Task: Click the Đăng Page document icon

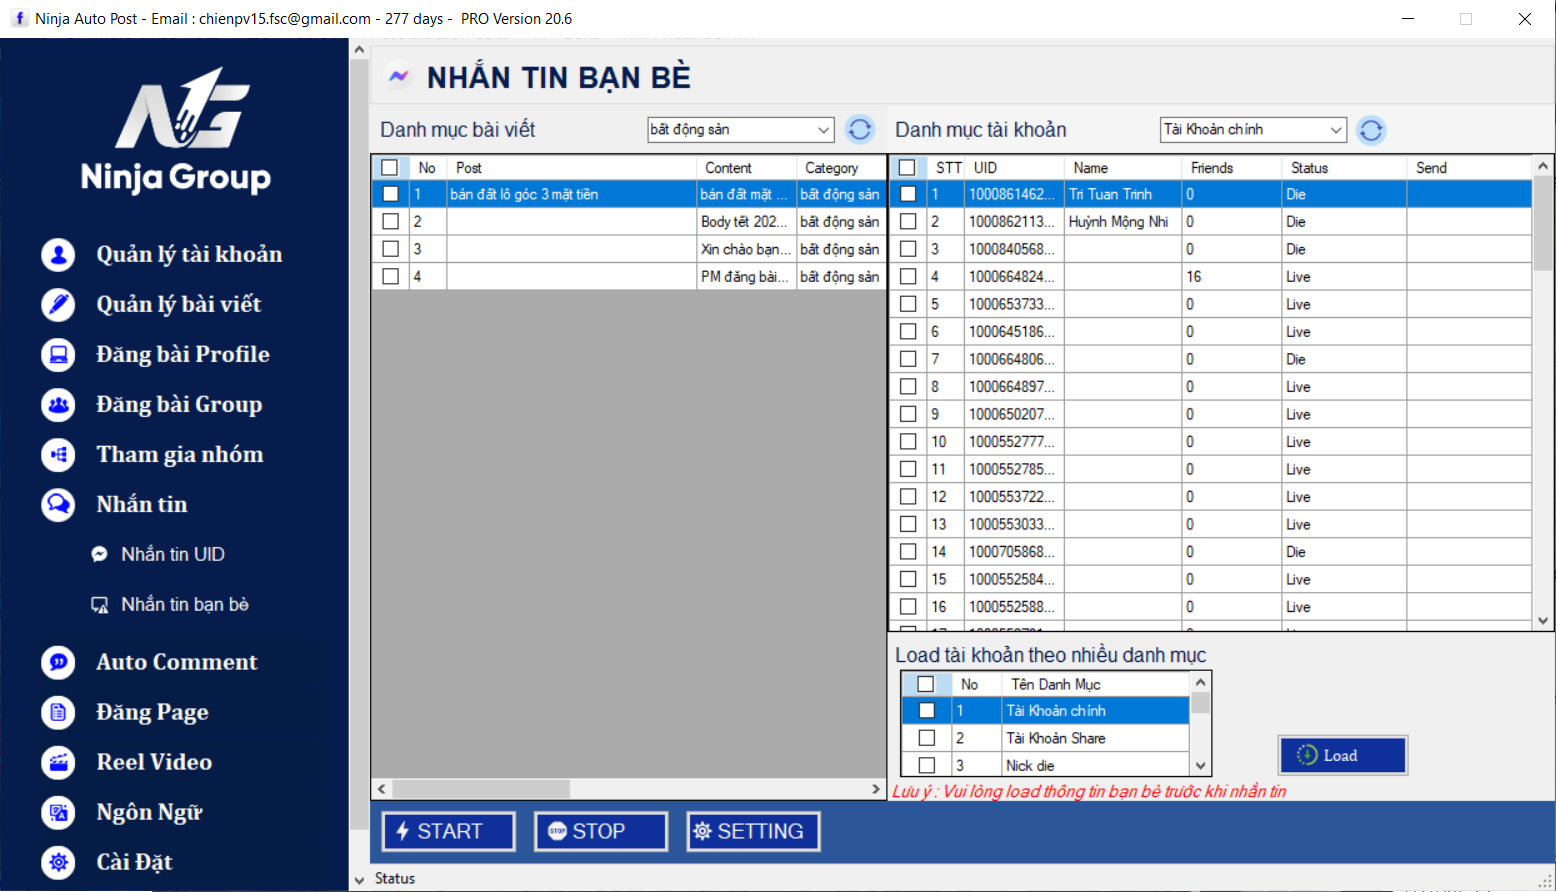Action: tap(58, 712)
